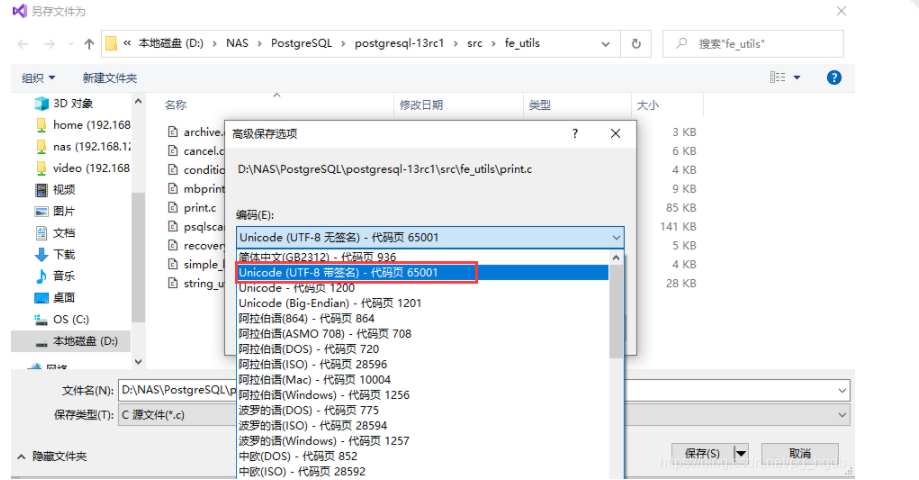Choose 中欧(DOS) - 代码页 852

tap(423, 455)
